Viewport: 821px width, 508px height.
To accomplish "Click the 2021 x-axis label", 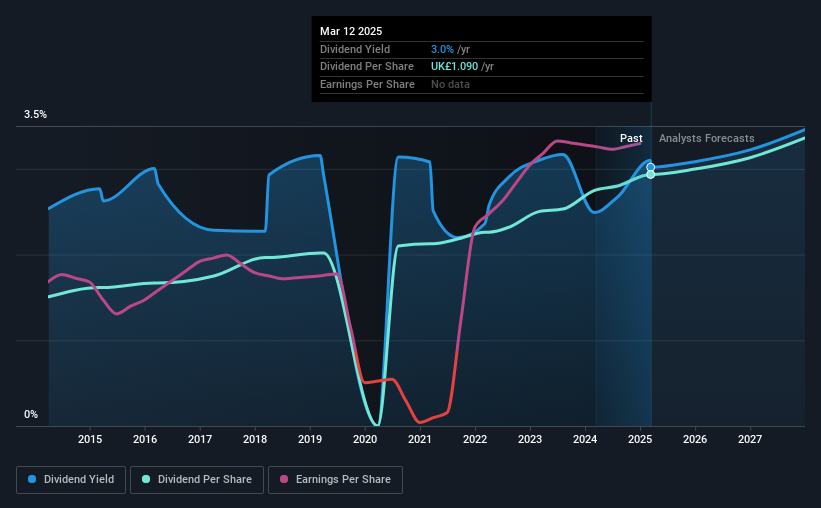I will pos(420,439).
